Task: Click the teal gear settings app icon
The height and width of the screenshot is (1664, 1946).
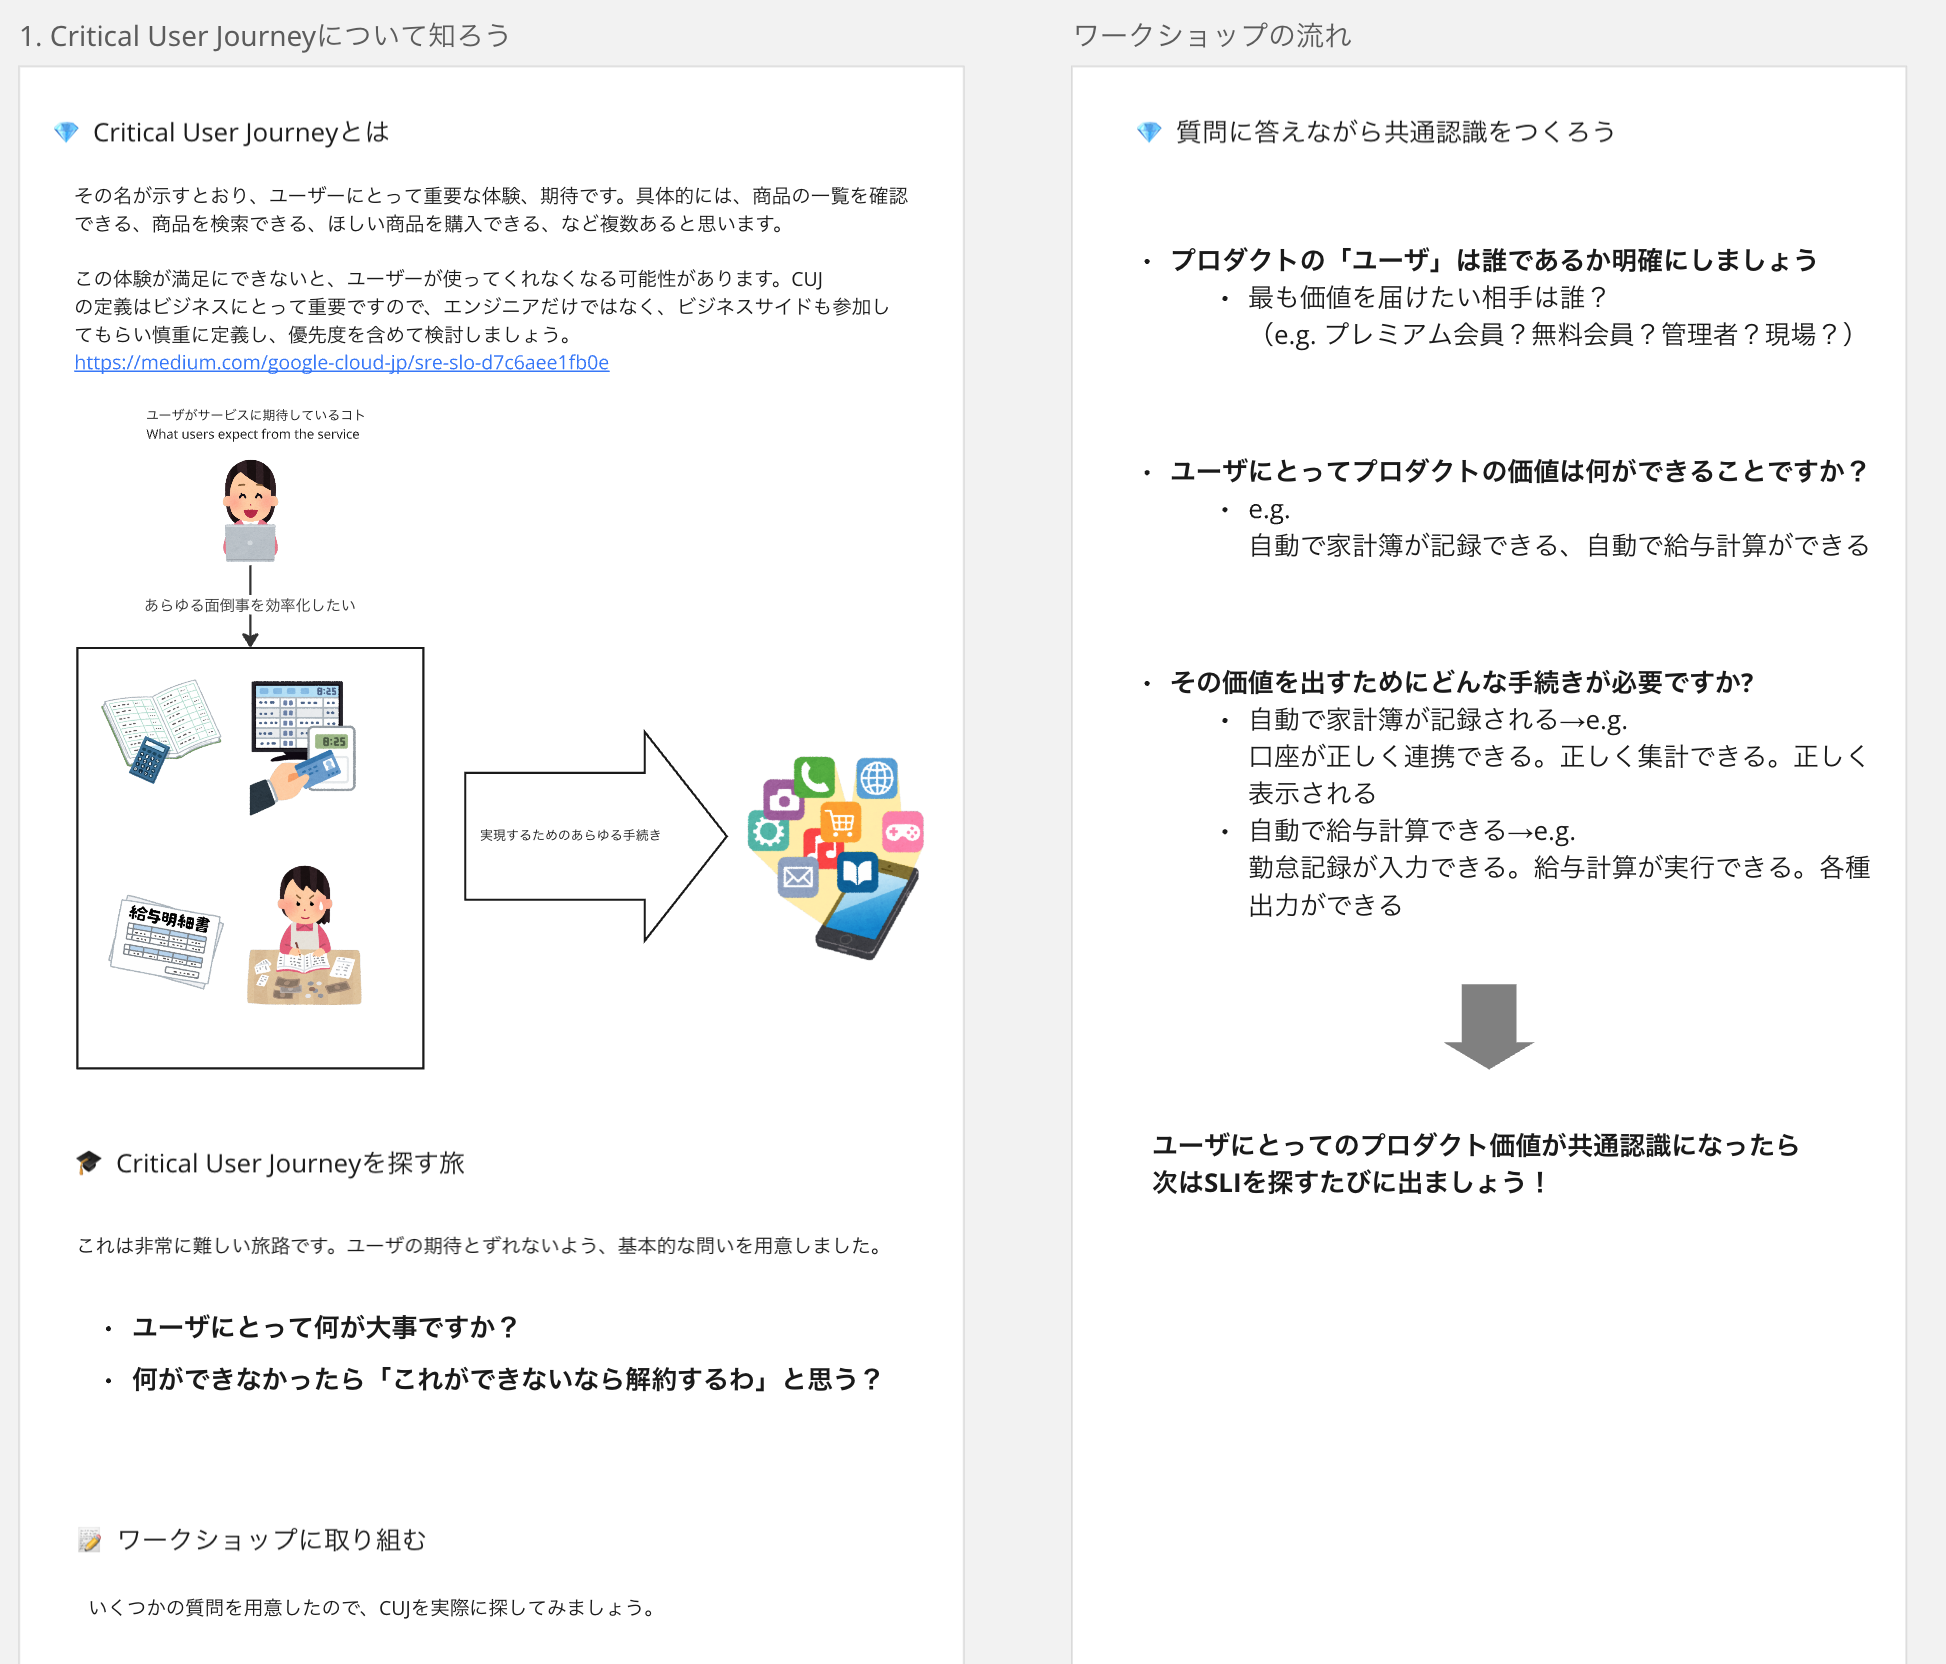Action: coord(768,831)
